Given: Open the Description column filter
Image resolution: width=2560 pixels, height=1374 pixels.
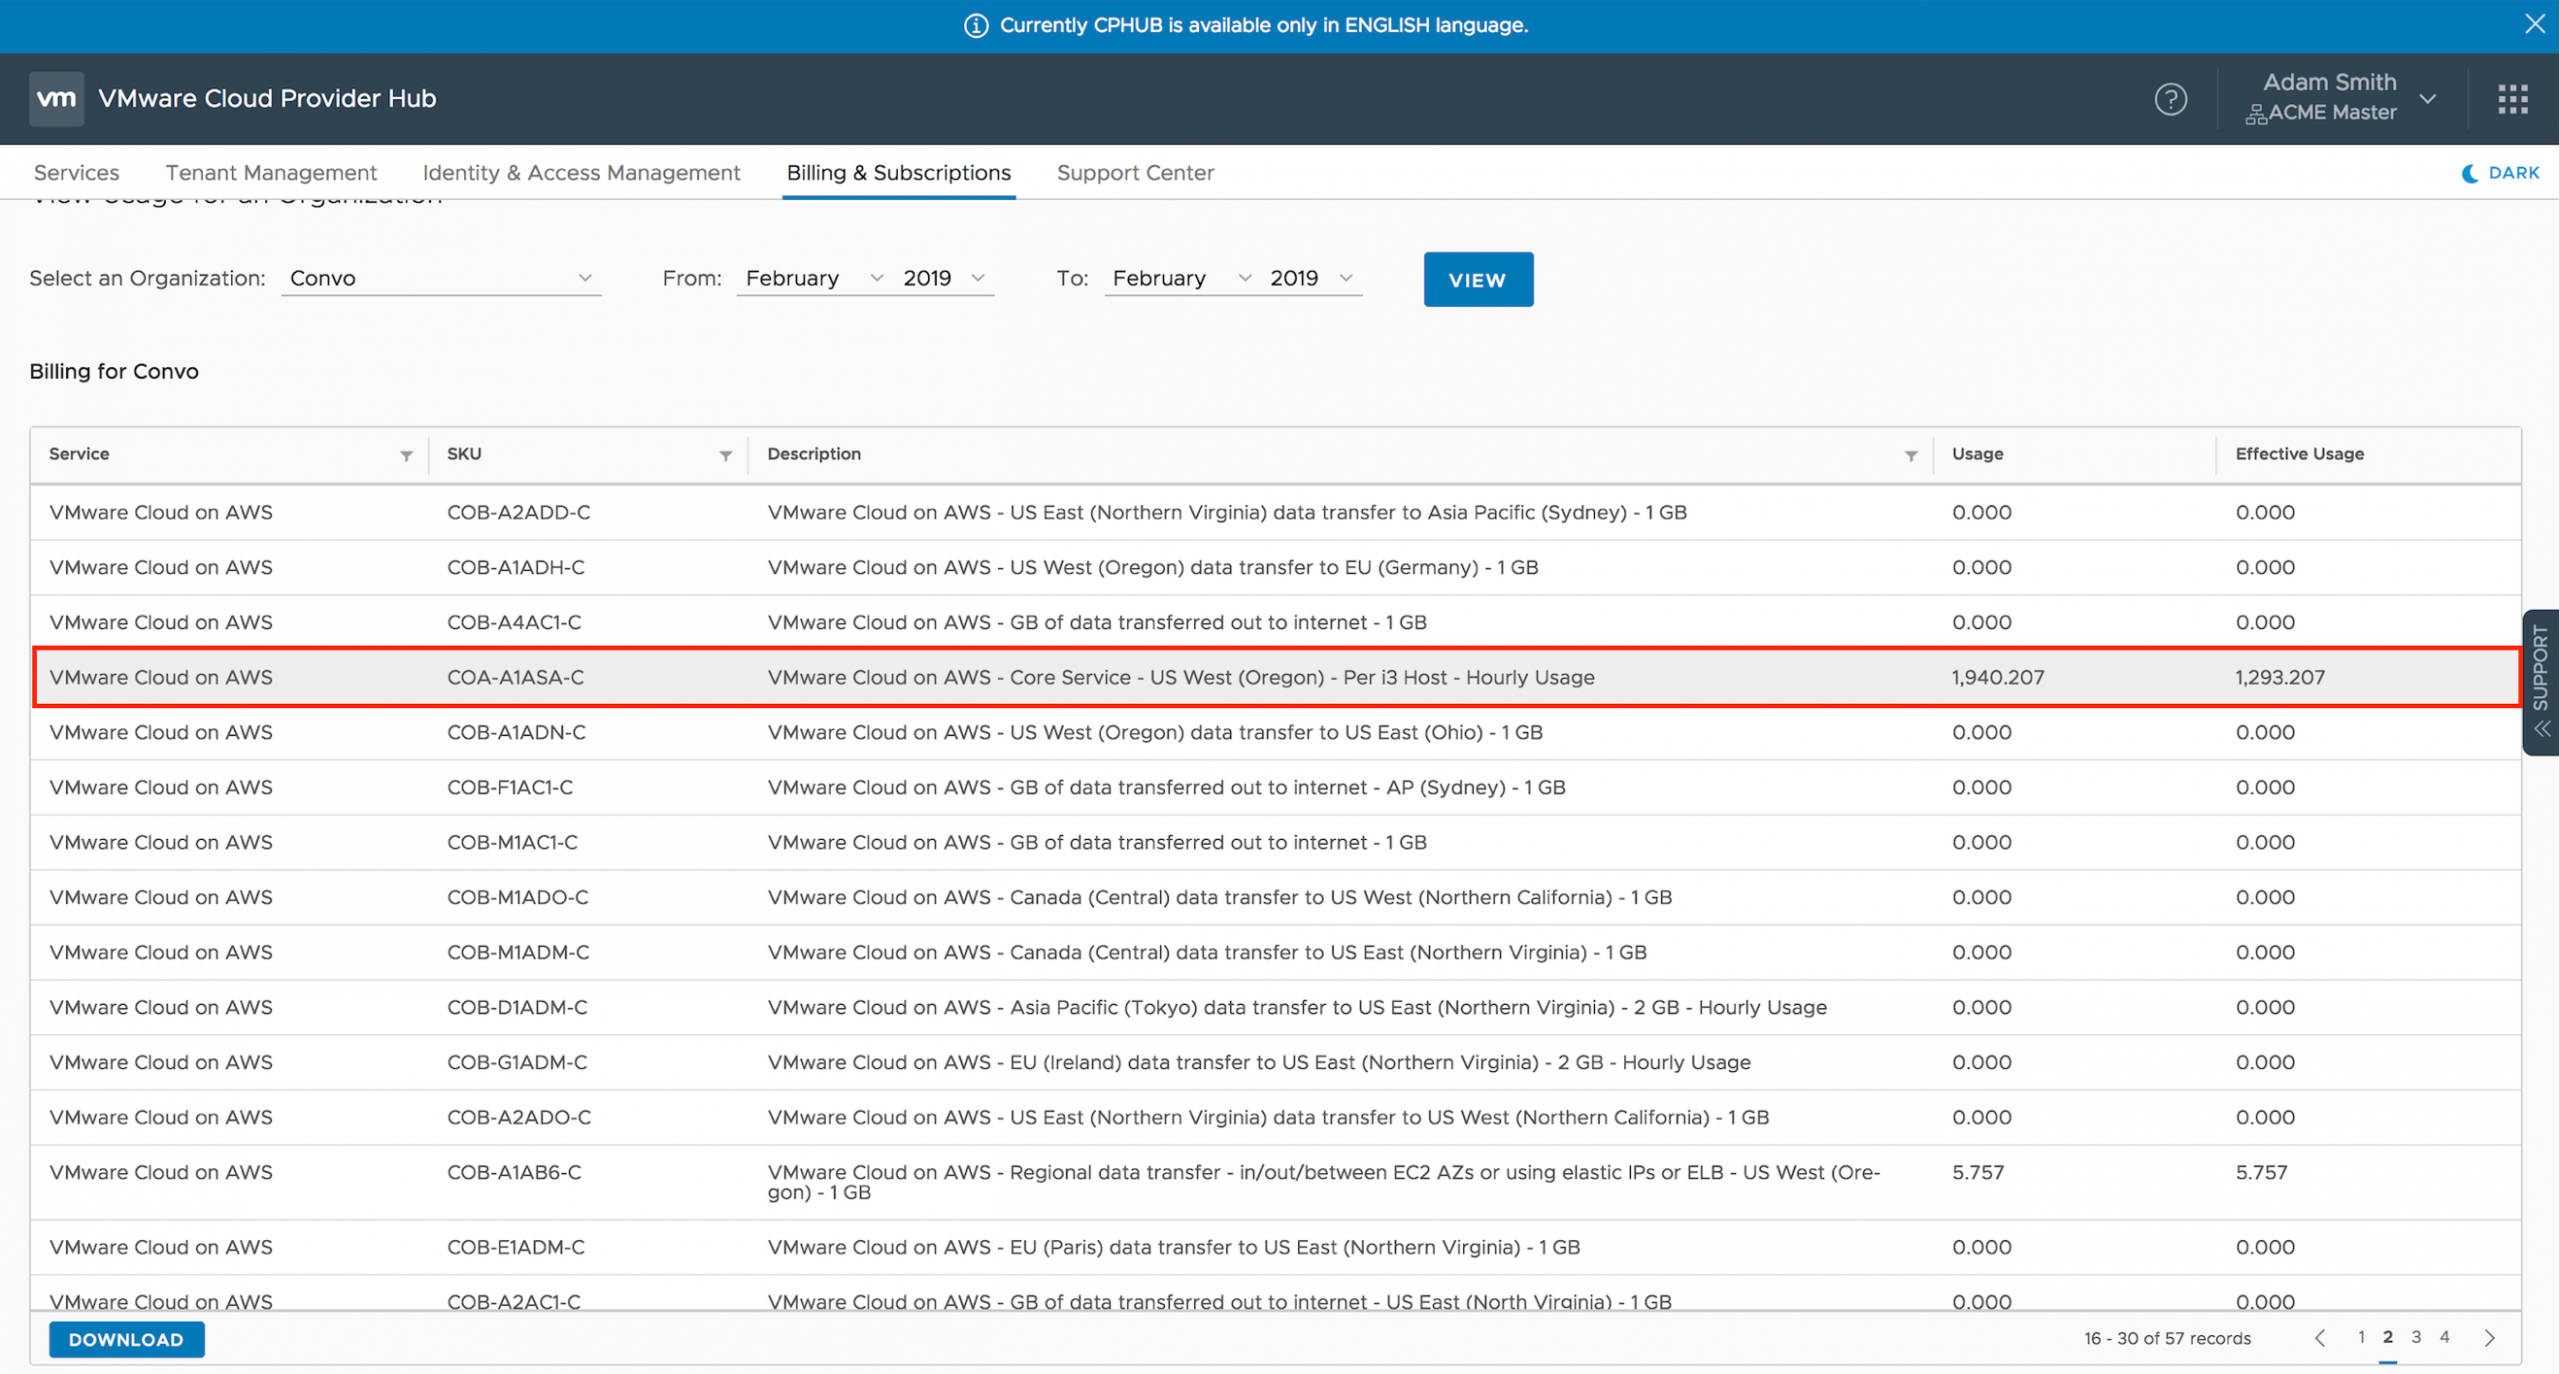Looking at the screenshot, I should 1910,455.
